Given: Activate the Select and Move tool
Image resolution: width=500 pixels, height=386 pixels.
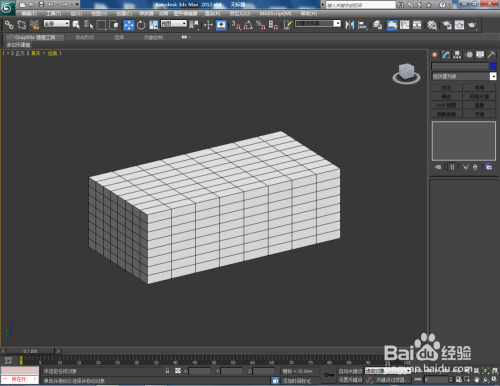Looking at the screenshot, I should click(x=129, y=25).
